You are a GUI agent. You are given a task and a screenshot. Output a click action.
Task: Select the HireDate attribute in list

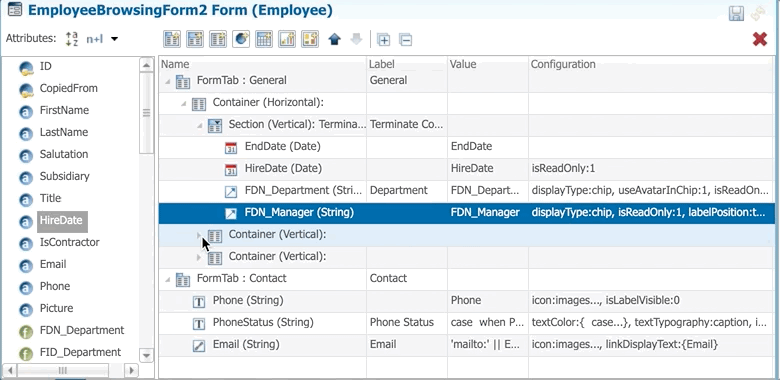click(61, 220)
